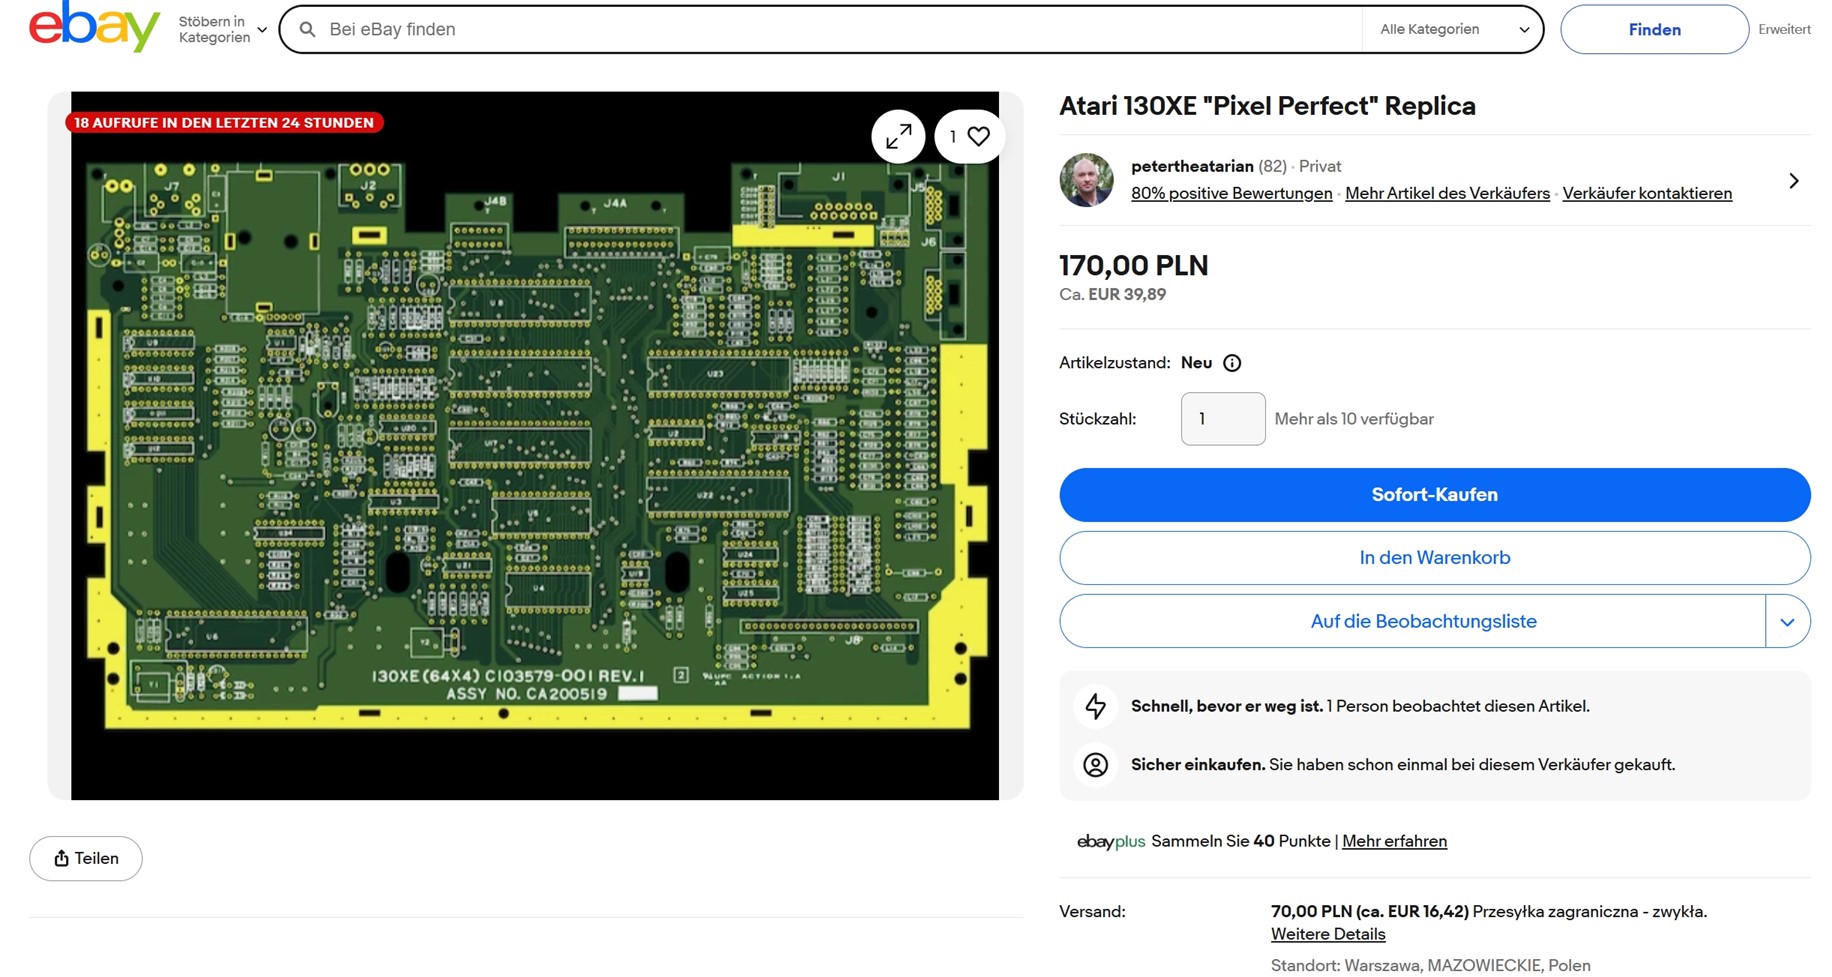The width and height of the screenshot is (1832, 977).
Task: Click inside the Stückzahl quantity field
Action: pos(1222,419)
